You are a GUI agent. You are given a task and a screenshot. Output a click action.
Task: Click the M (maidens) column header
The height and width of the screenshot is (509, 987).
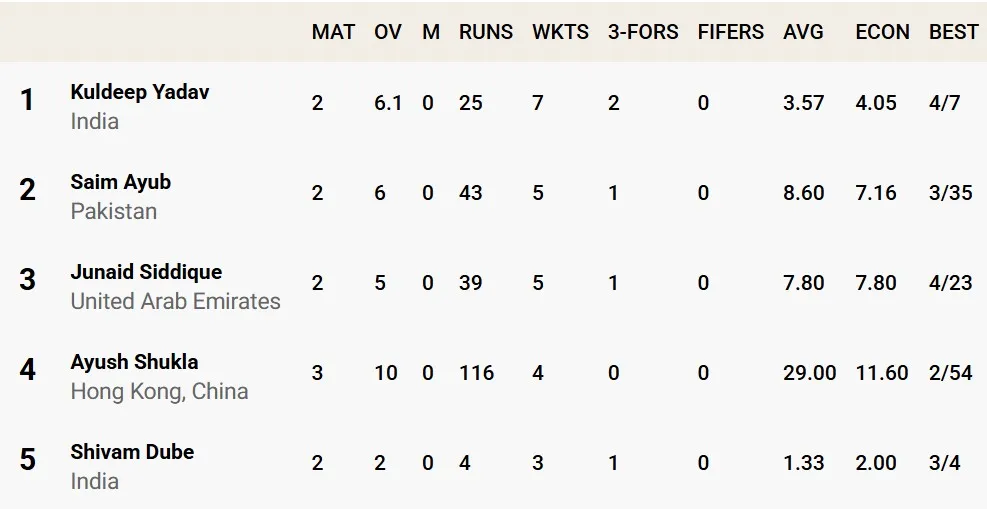pyautogui.click(x=430, y=32)
